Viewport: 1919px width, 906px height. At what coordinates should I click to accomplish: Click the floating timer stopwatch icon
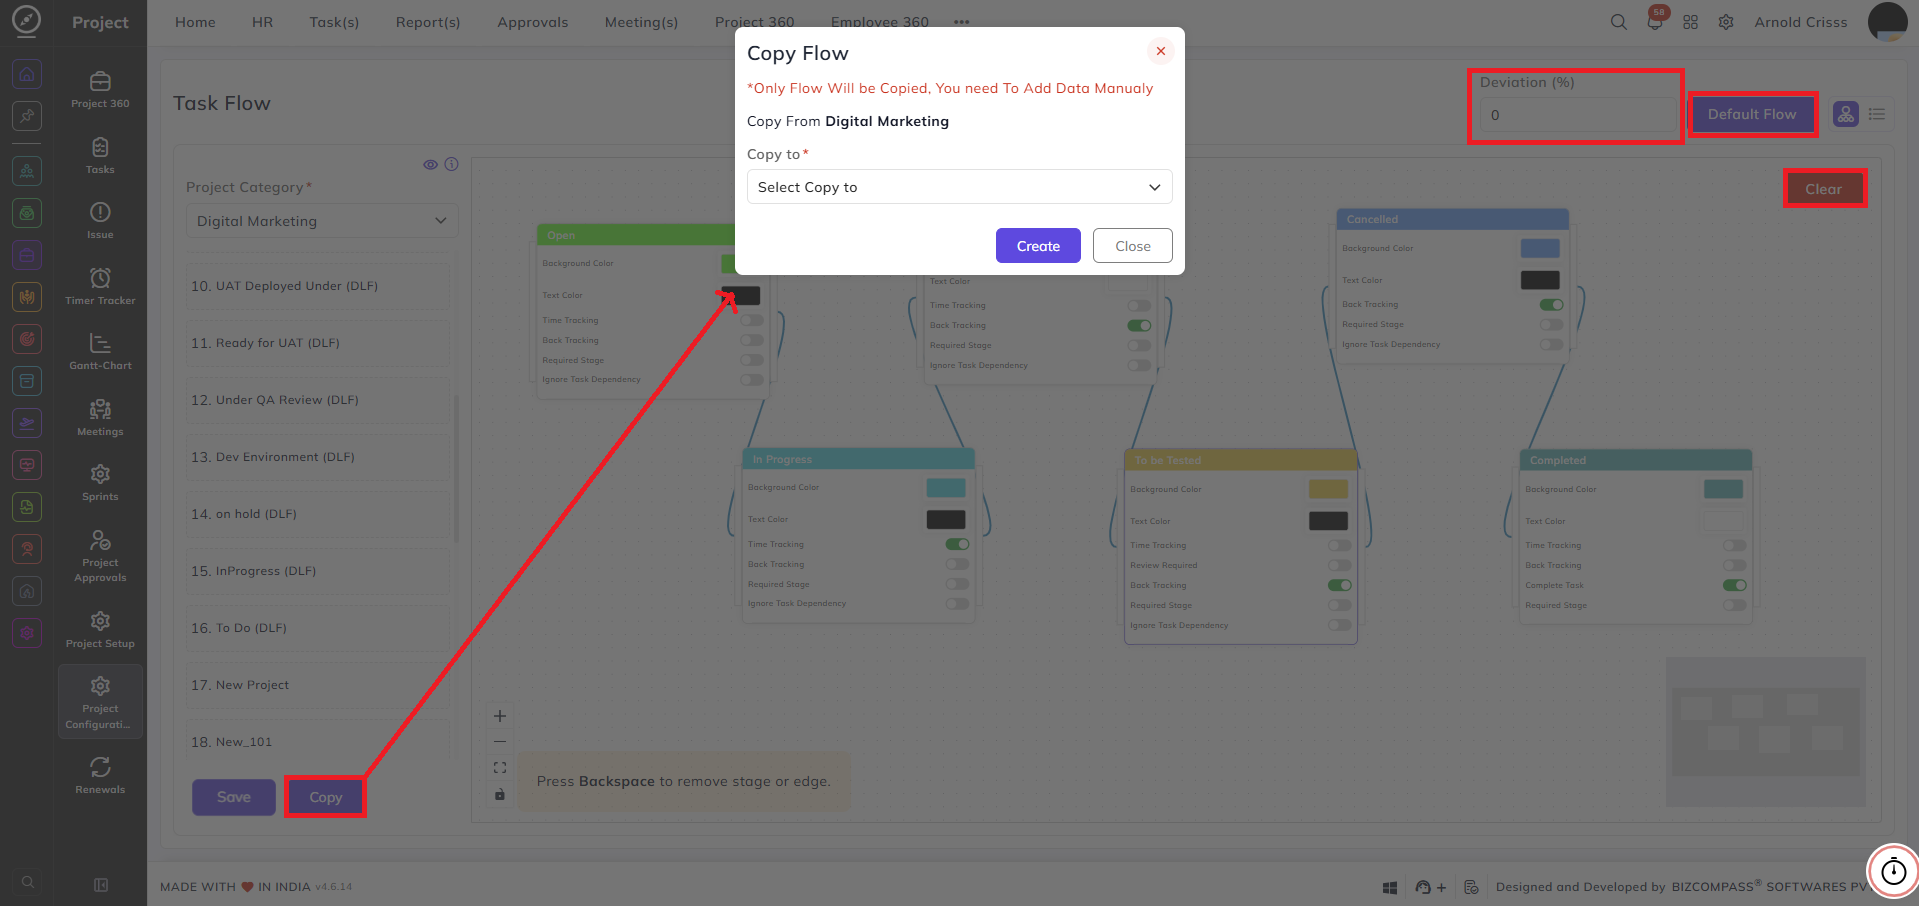click(1894, 871)
